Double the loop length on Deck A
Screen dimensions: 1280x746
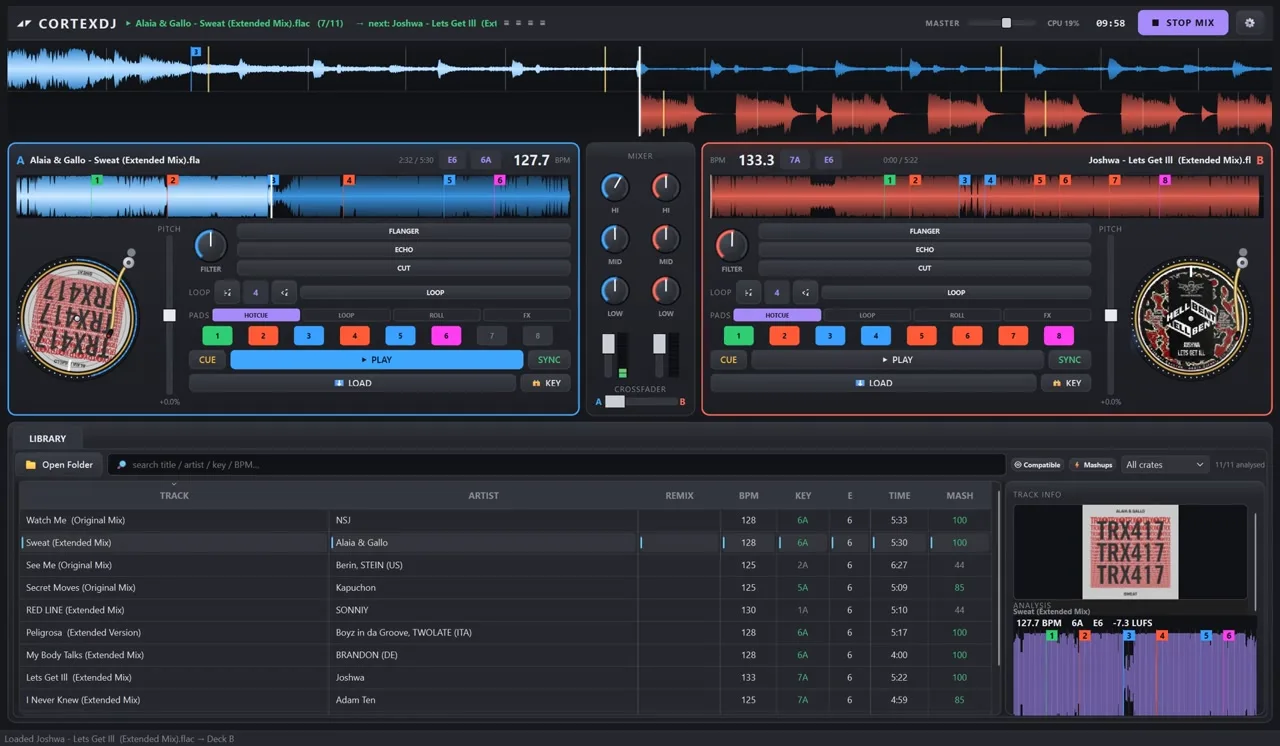[284, 293]
